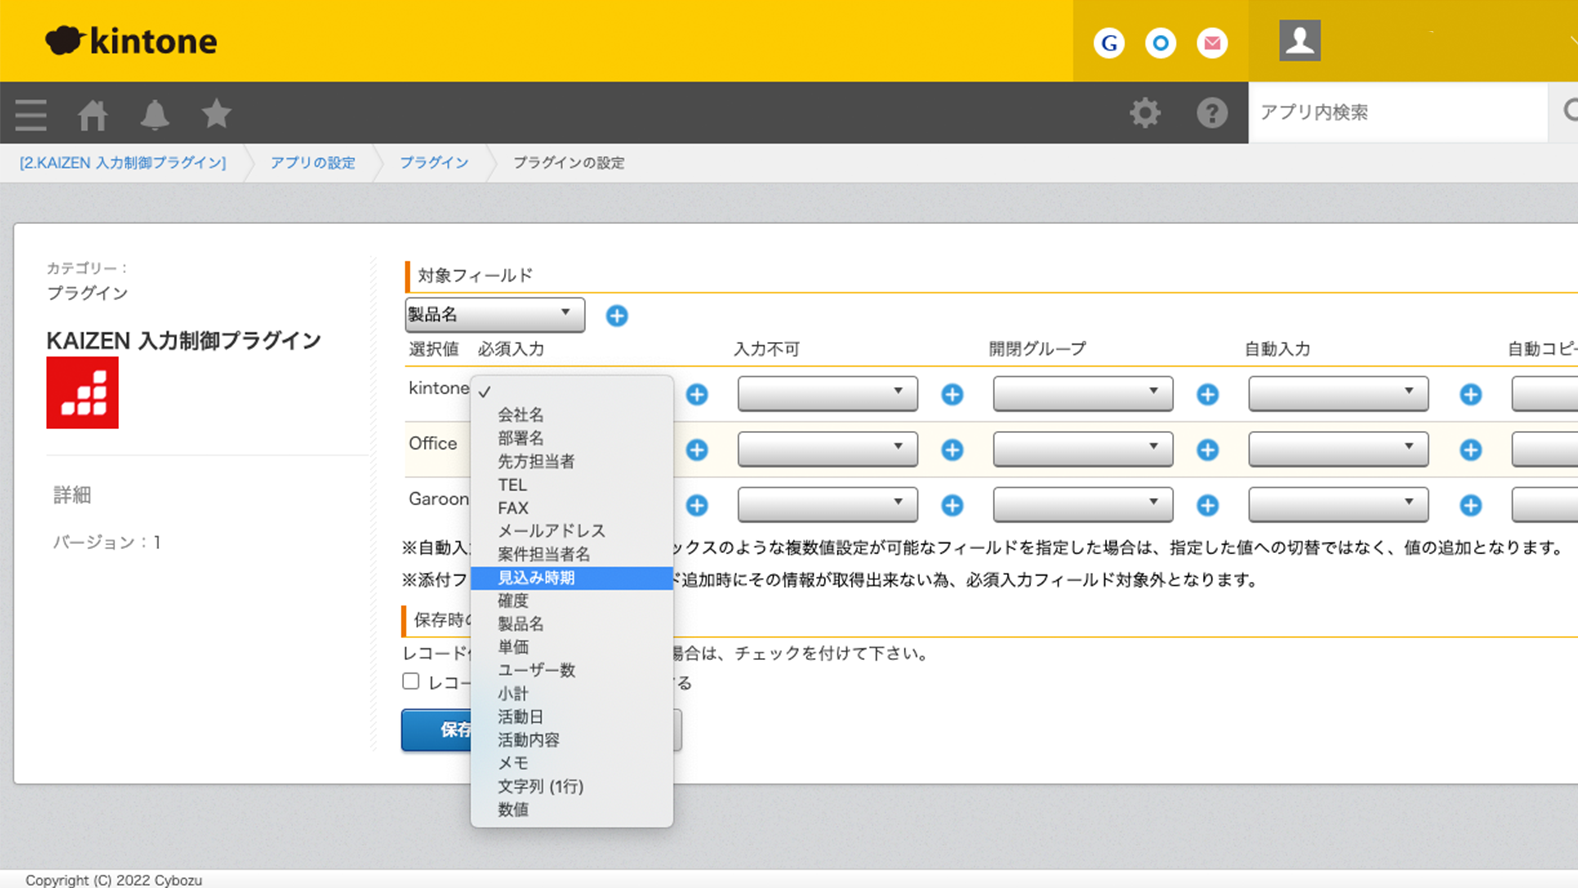This screenshot has width=1578, height=888.
Task: Open the help question mark icon
Action: [x=1212, y=113]
